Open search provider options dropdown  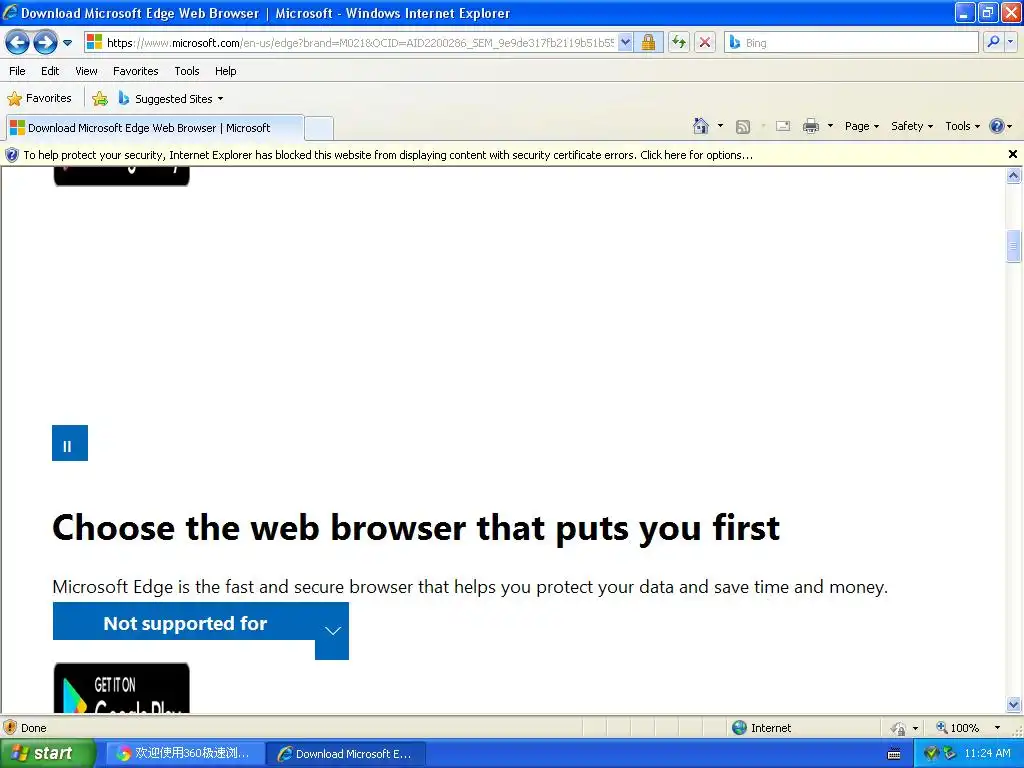1011,42
